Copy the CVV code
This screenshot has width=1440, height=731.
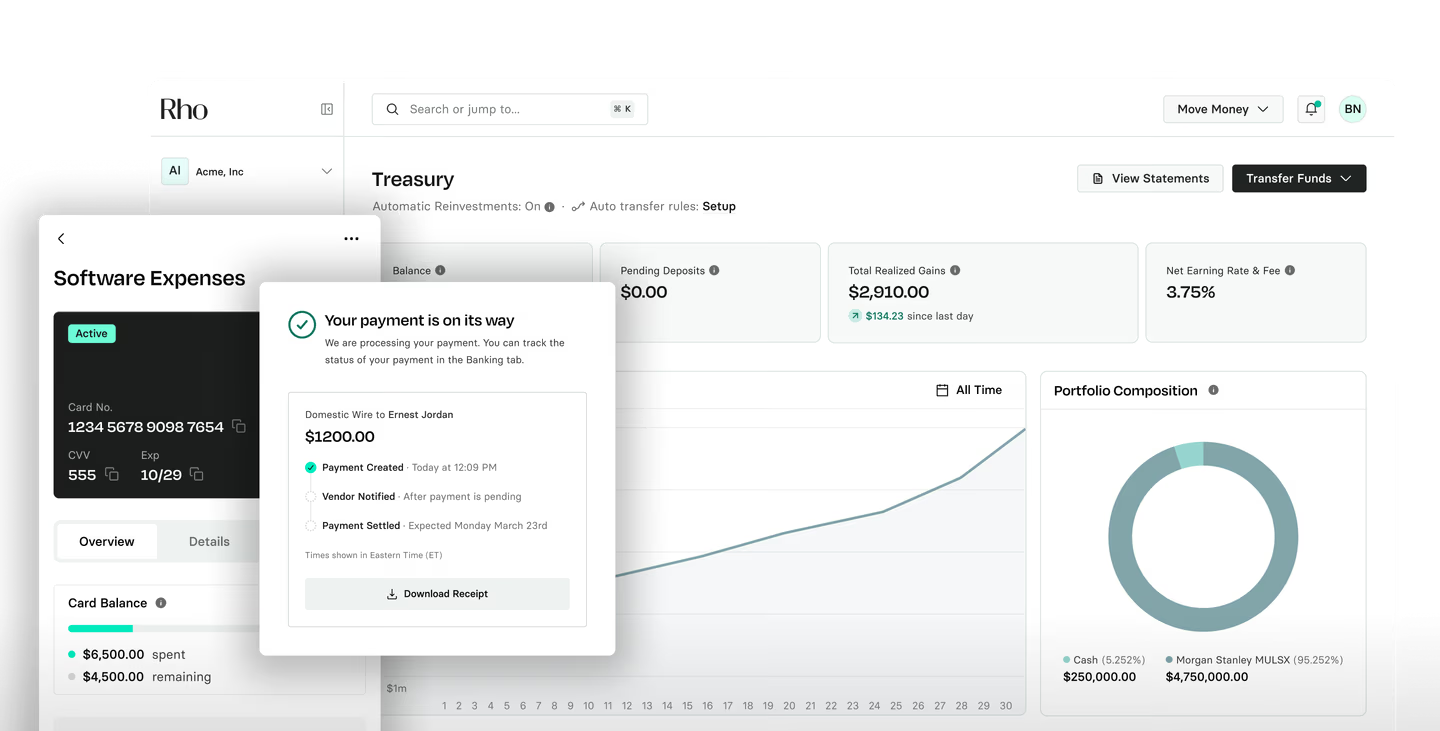(x=112, y=474)
